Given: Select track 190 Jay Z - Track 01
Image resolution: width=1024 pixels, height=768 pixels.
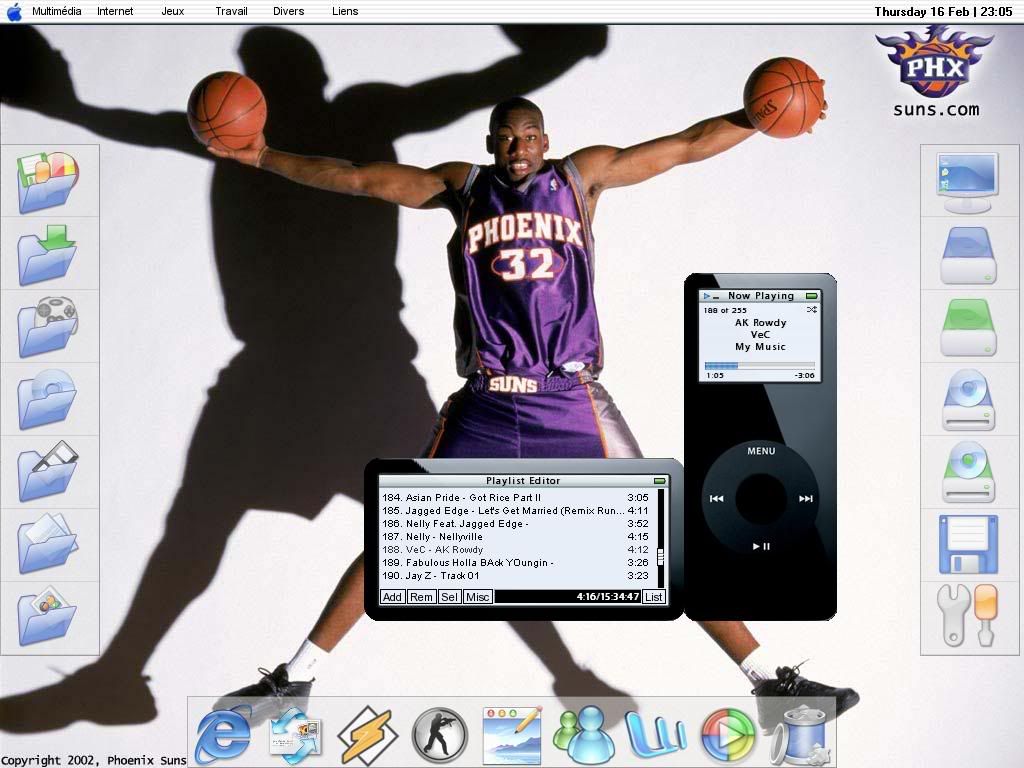Looking at the screenshot, I should pyautogui.click(x=515, y=576).
